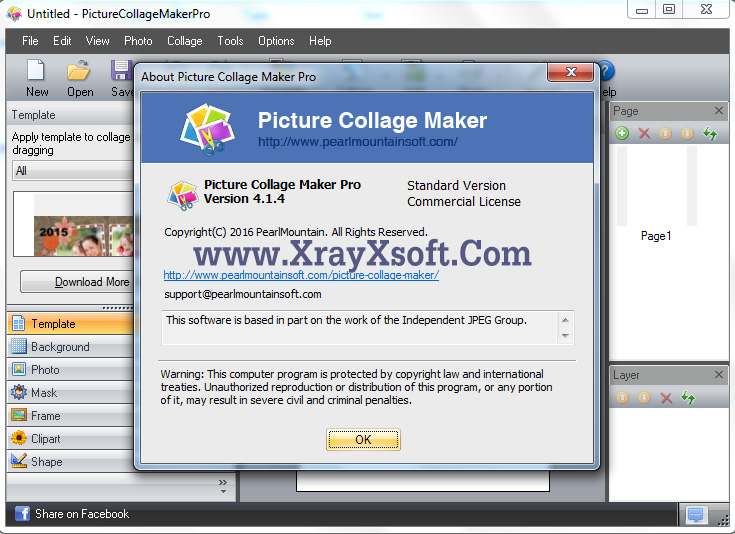Open pearlmountainsoft.com link in blue banner
This screenshot has height=534, width=735.
(358, 142)
